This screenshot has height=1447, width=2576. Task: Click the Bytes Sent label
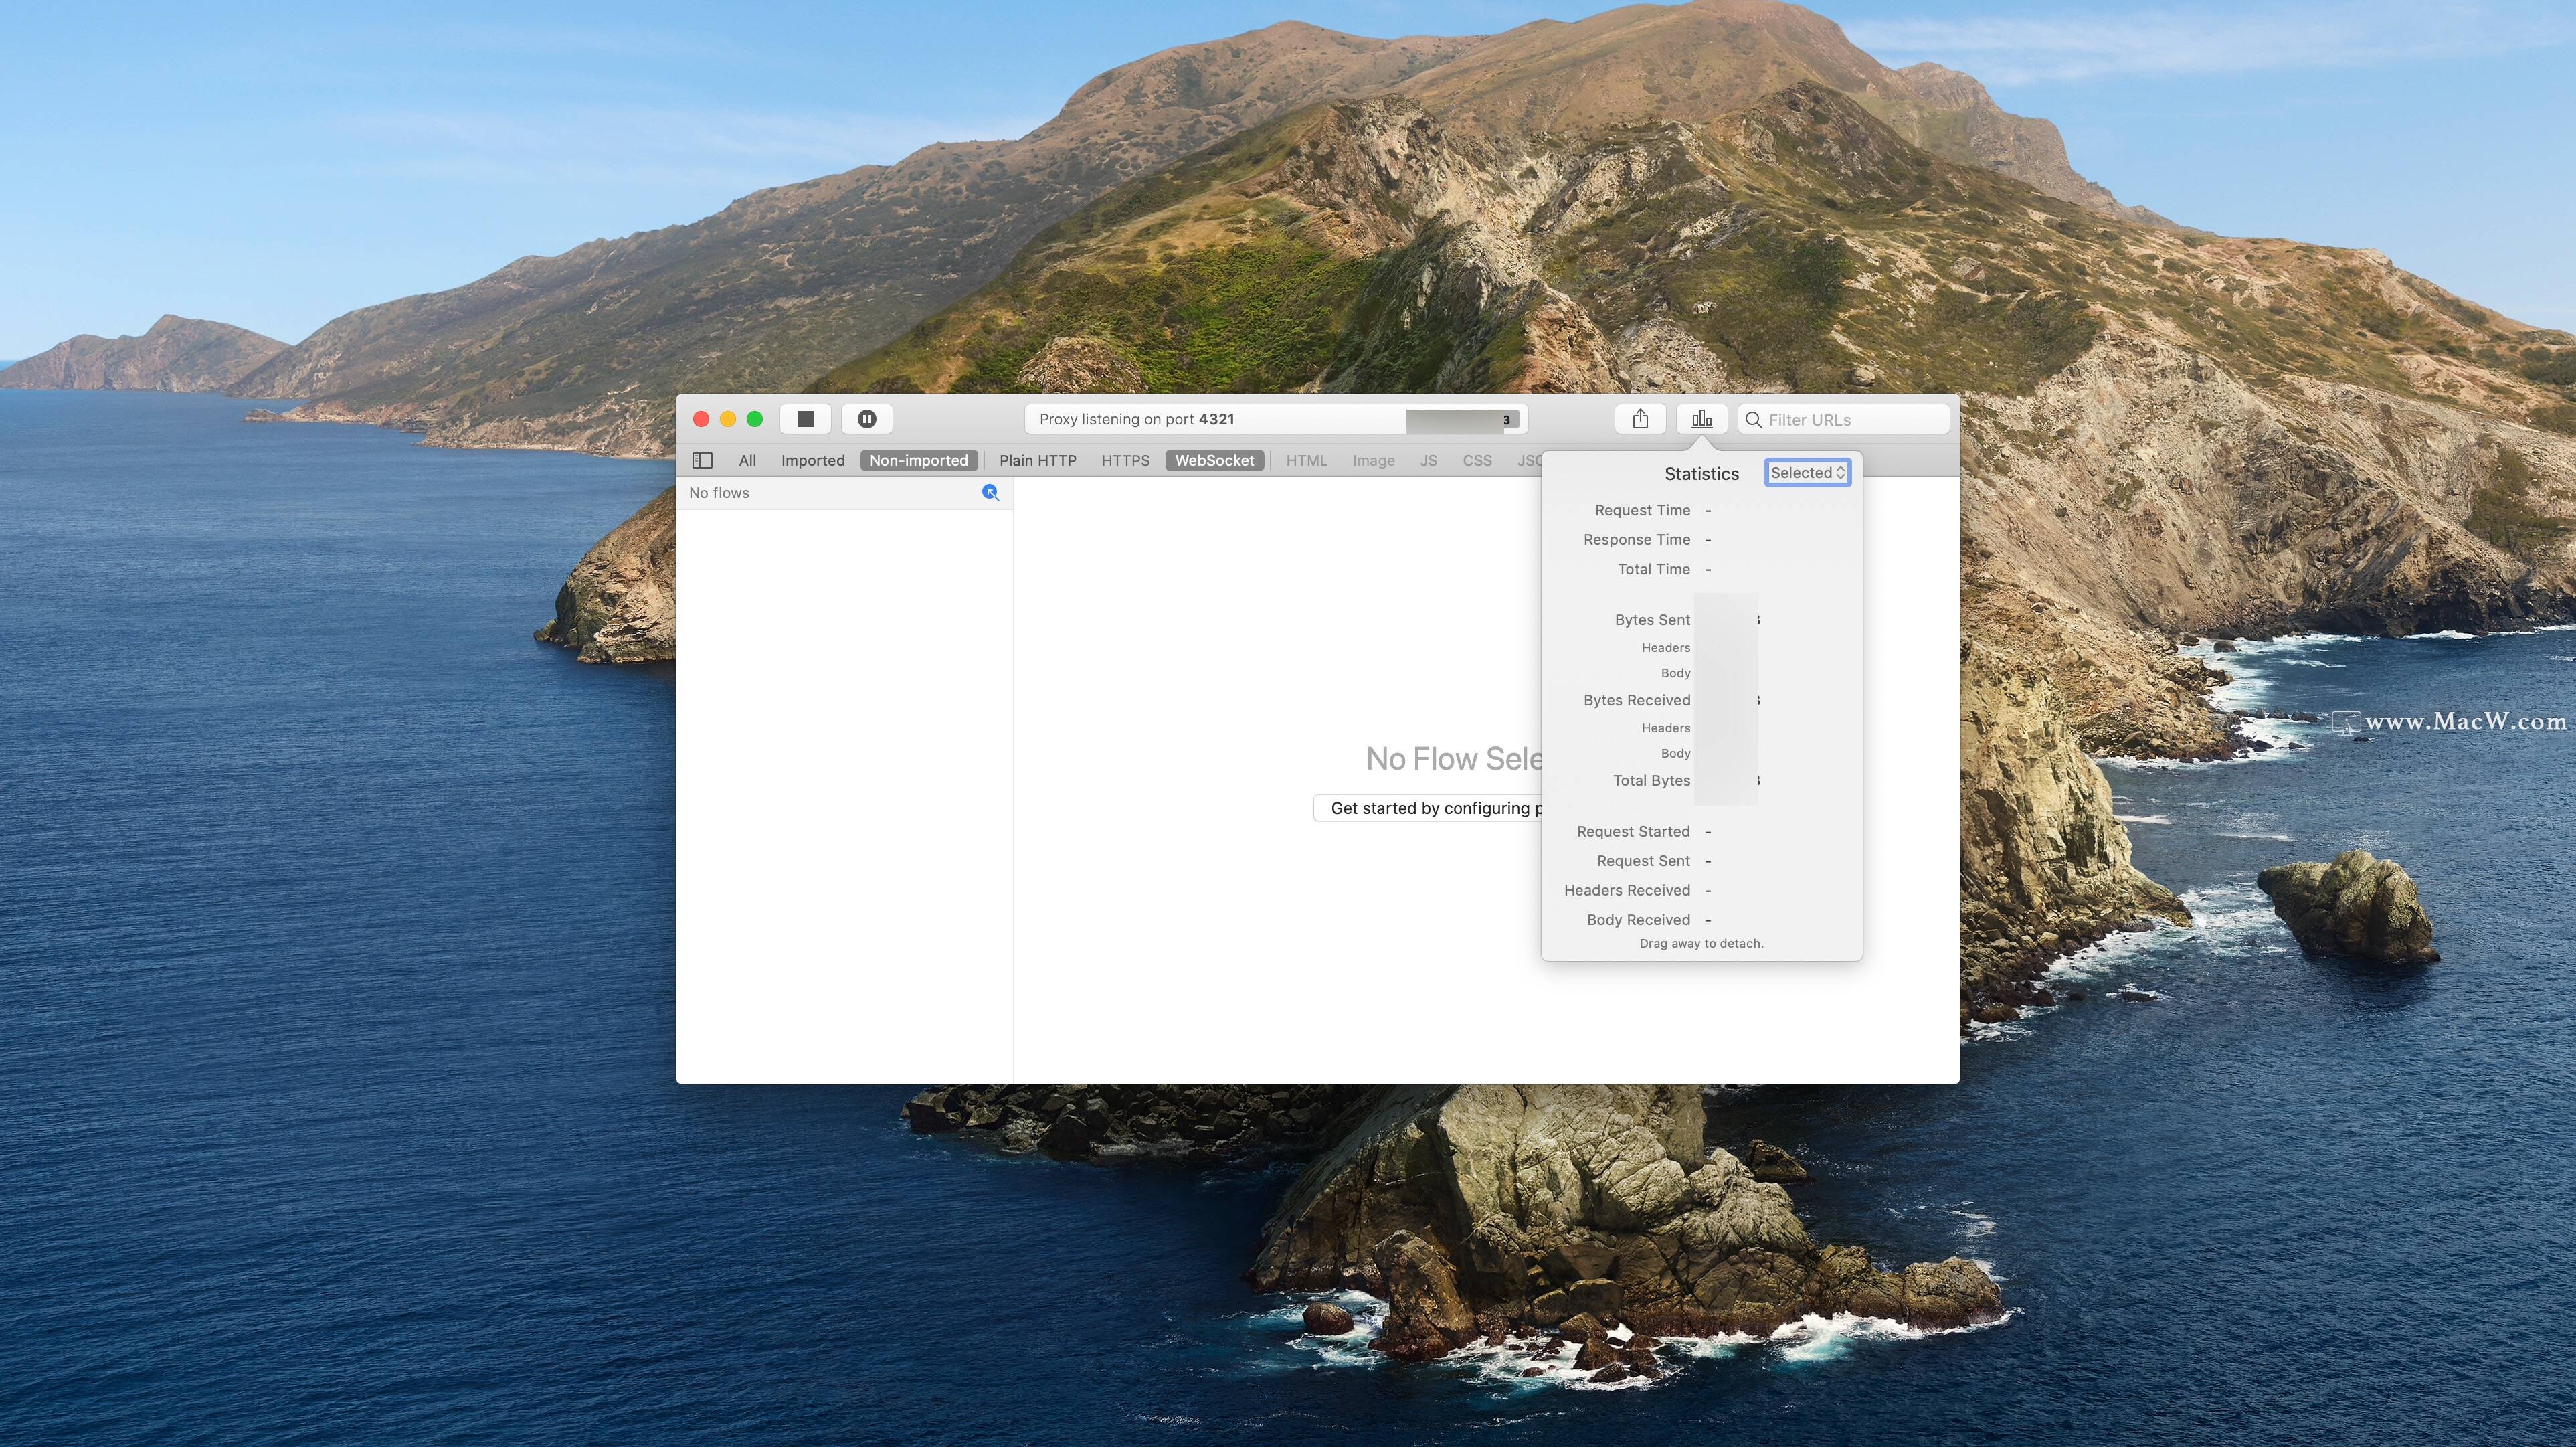point(1652,620)
